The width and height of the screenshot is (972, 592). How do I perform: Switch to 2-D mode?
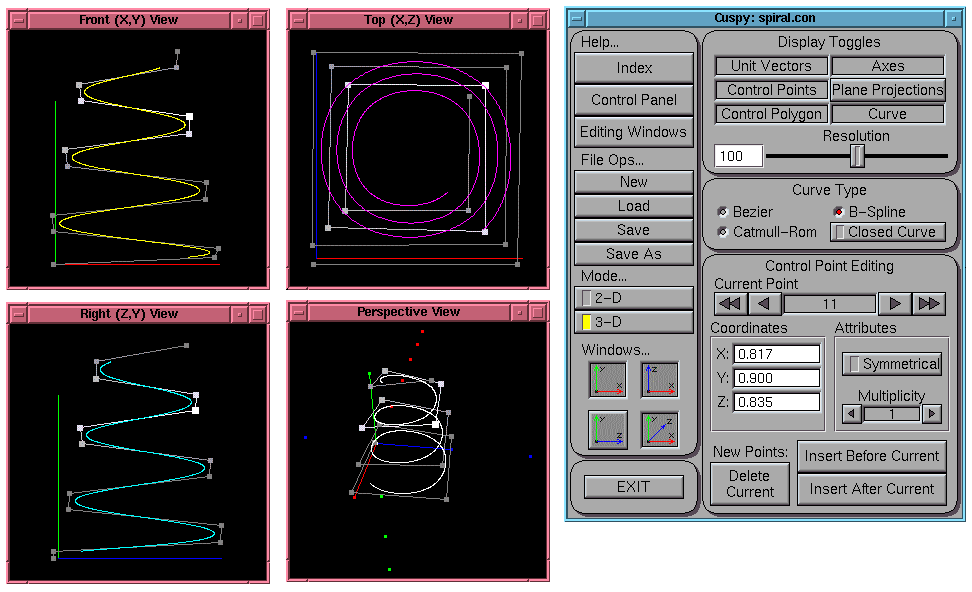634,297
